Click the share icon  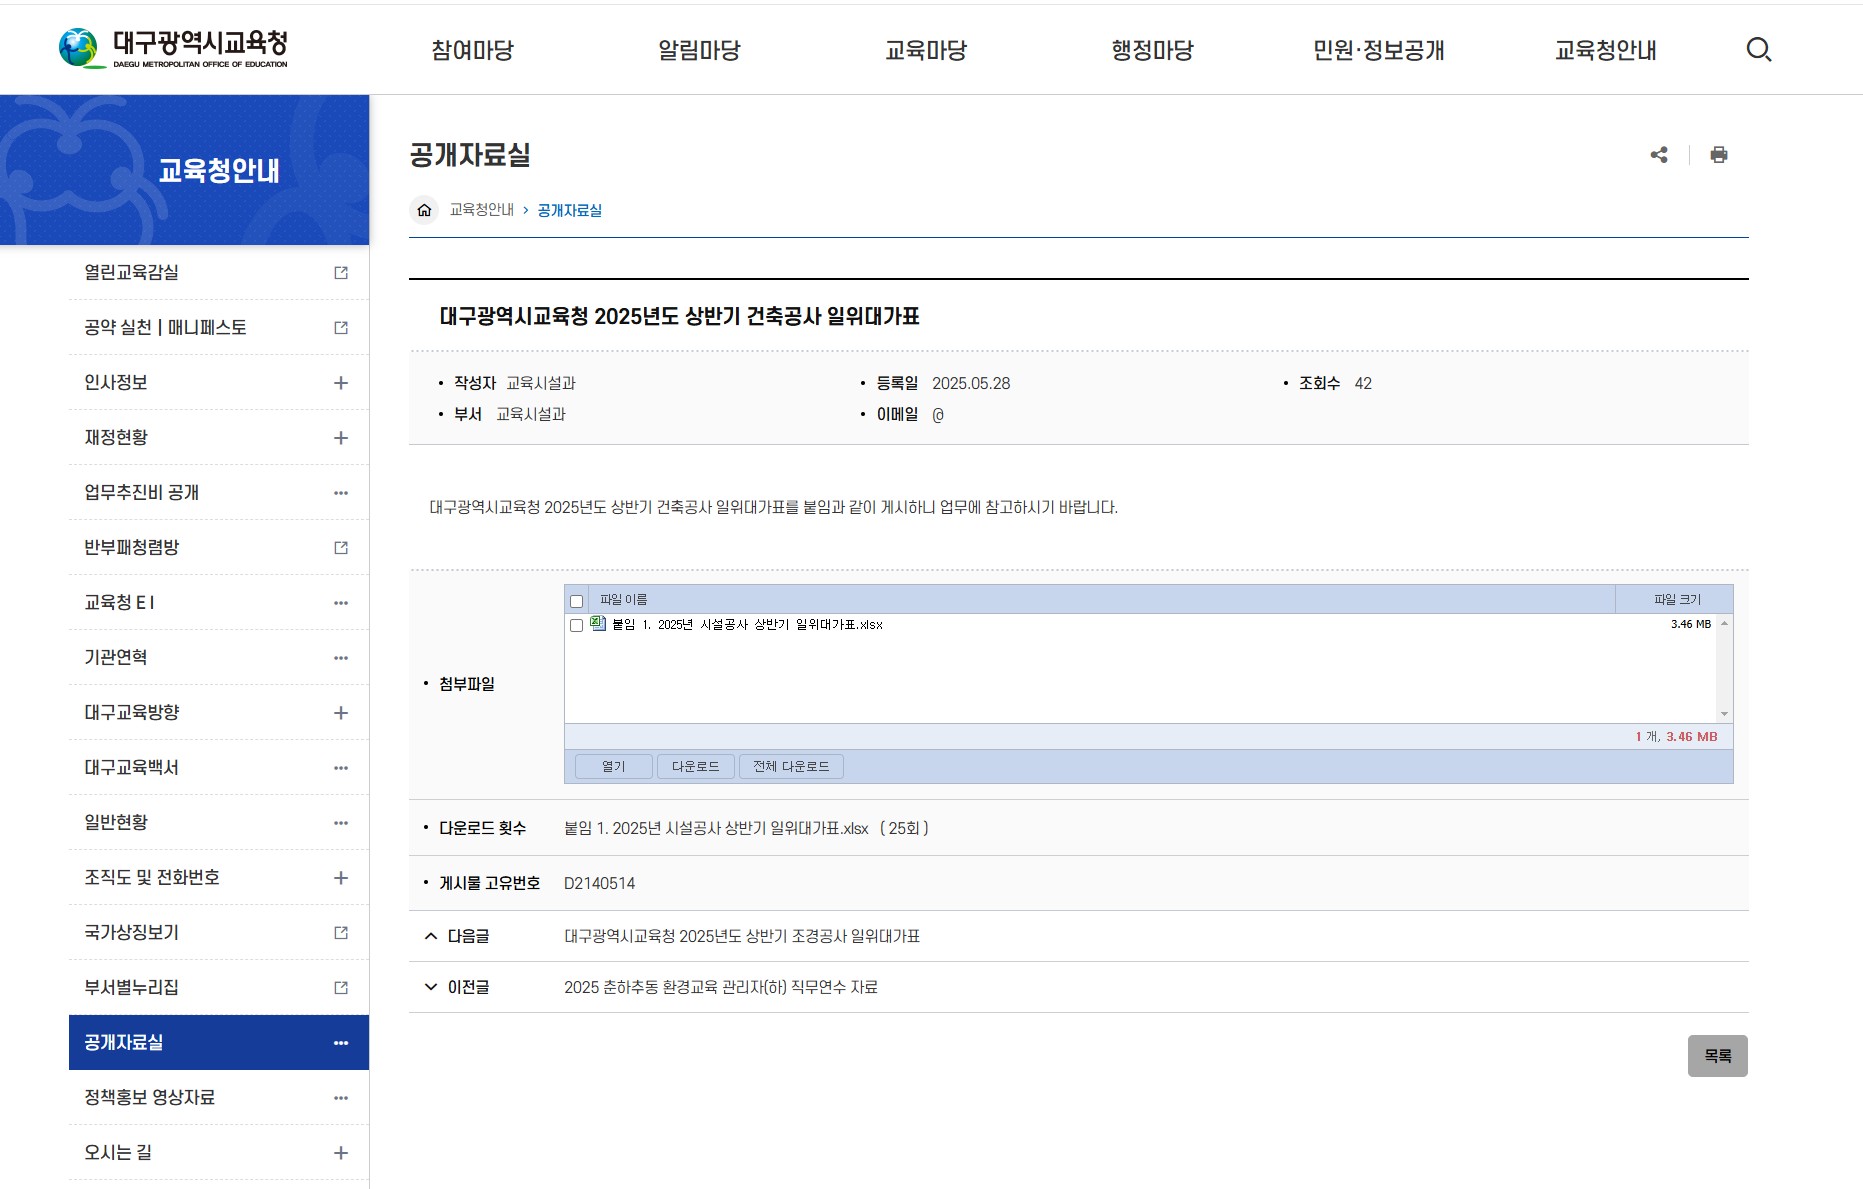coord(1659,155)
